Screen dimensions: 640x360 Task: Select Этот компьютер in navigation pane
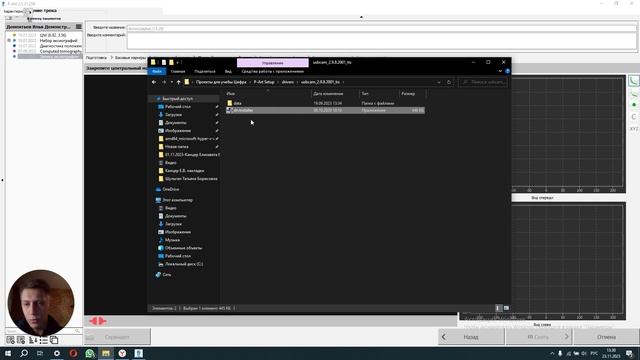point(177,200)
